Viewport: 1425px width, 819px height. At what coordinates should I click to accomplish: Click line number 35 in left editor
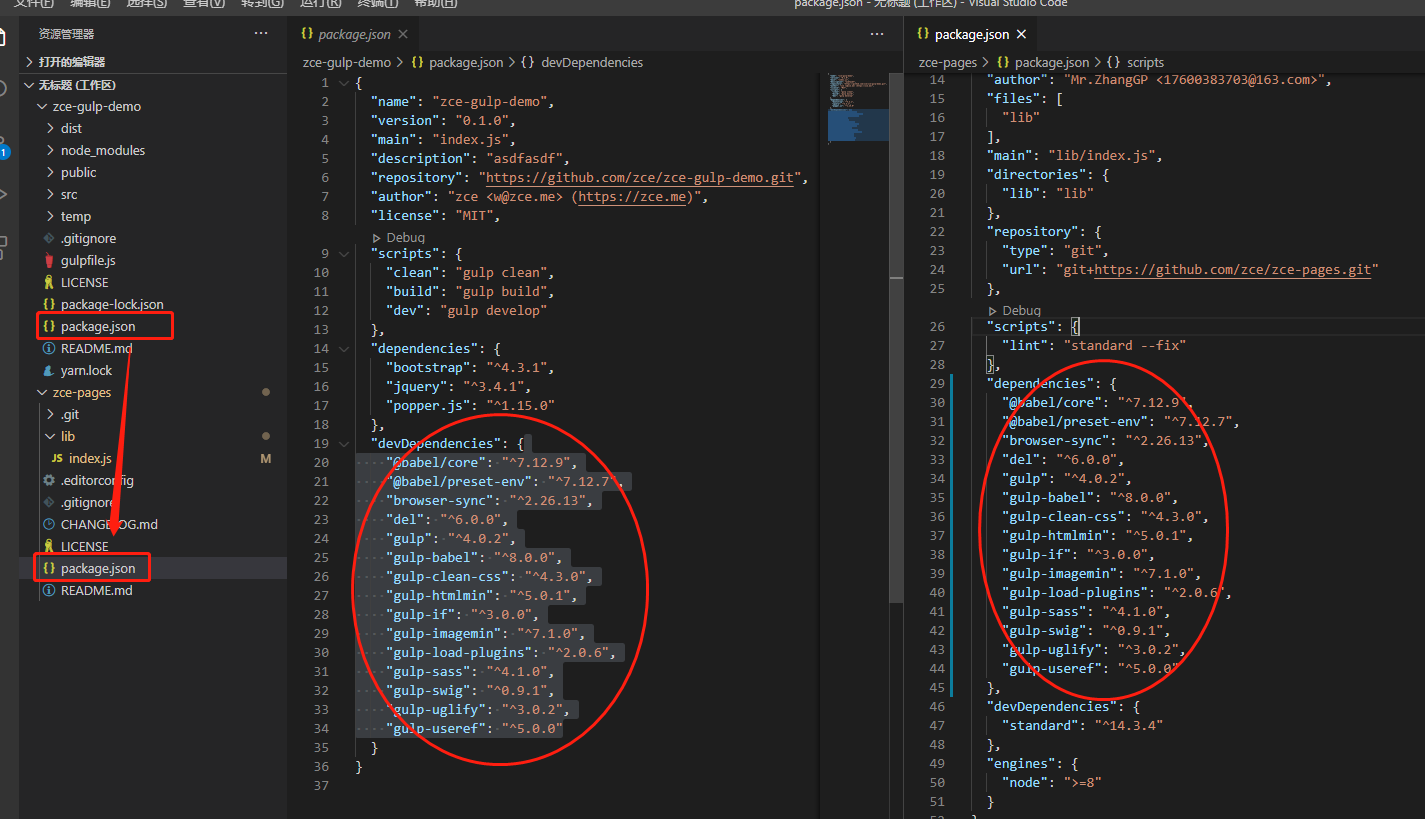(321, 747)
